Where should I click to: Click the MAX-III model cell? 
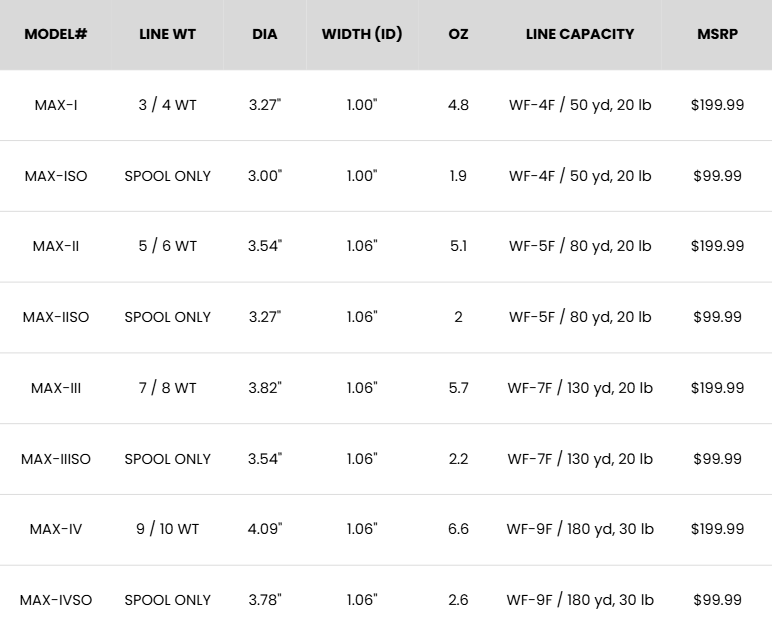click(56, 388)
